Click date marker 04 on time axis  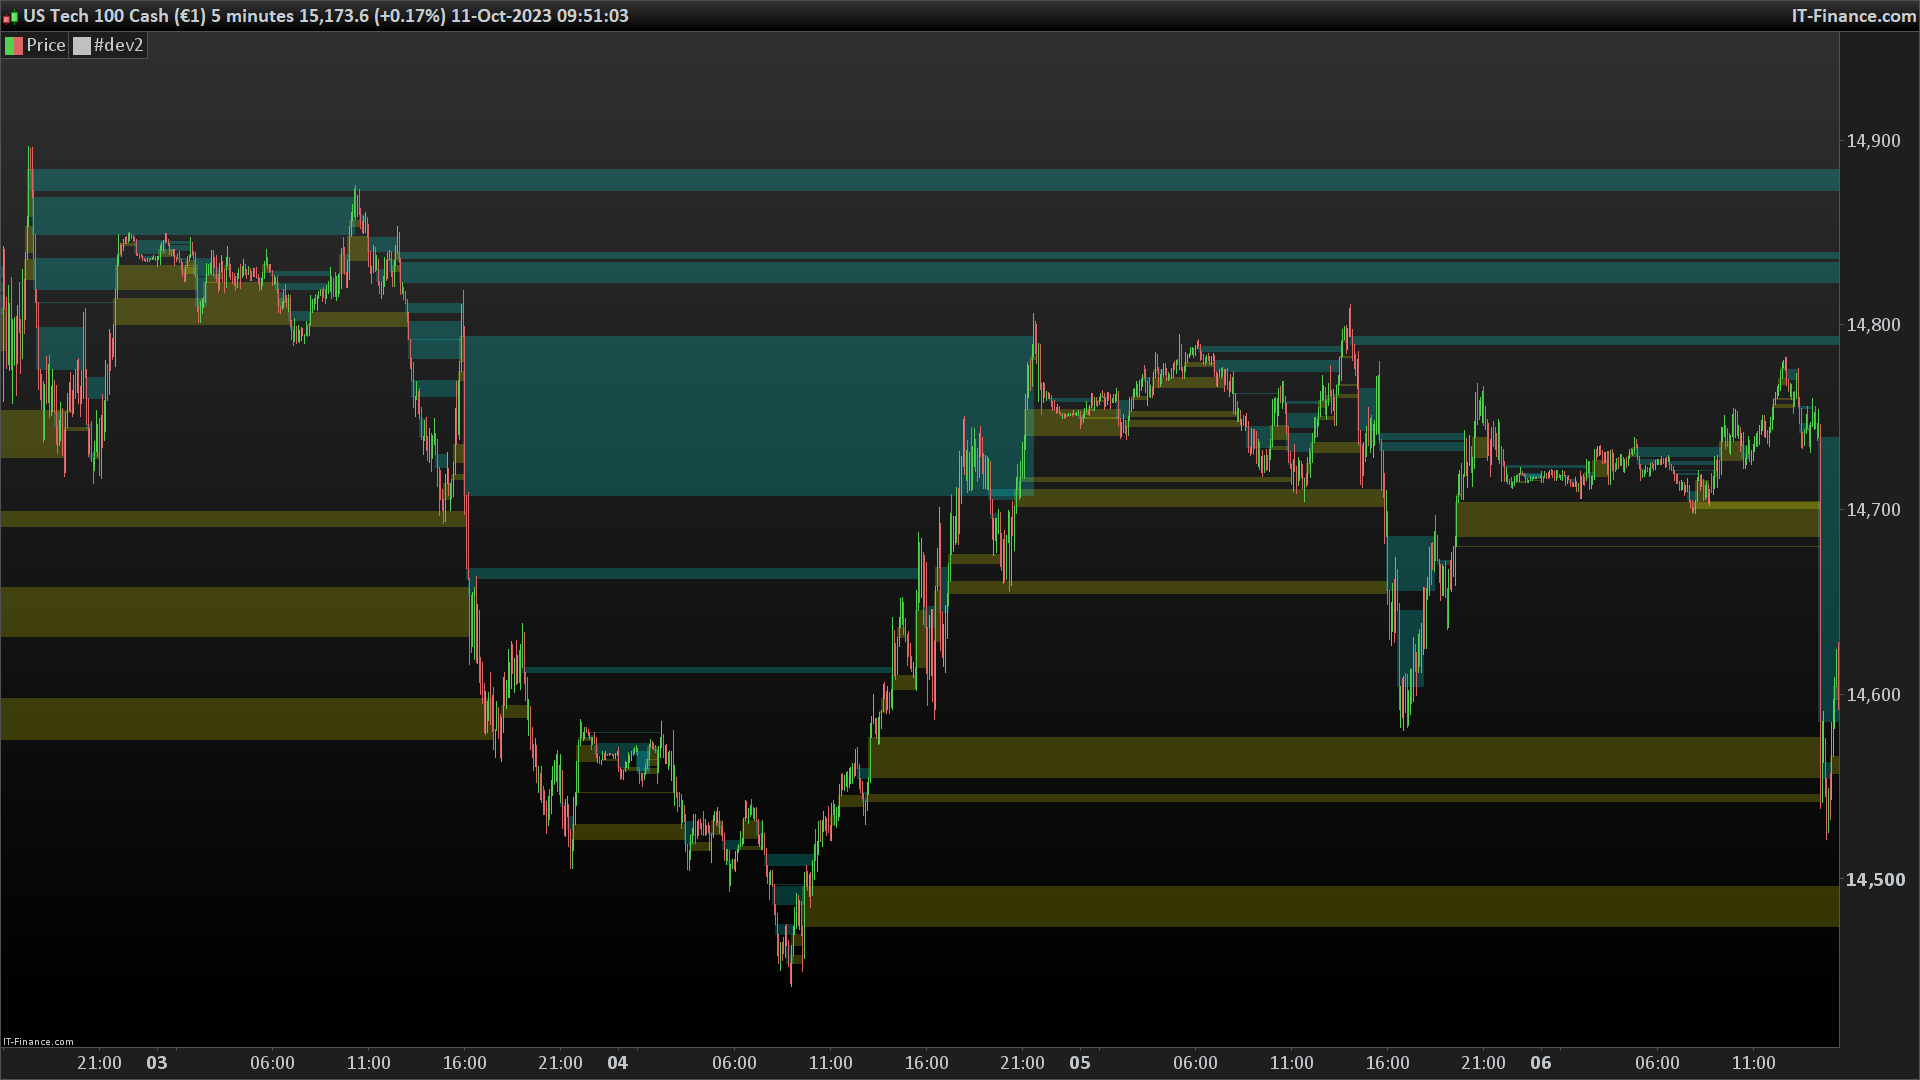pos(618,1063)
